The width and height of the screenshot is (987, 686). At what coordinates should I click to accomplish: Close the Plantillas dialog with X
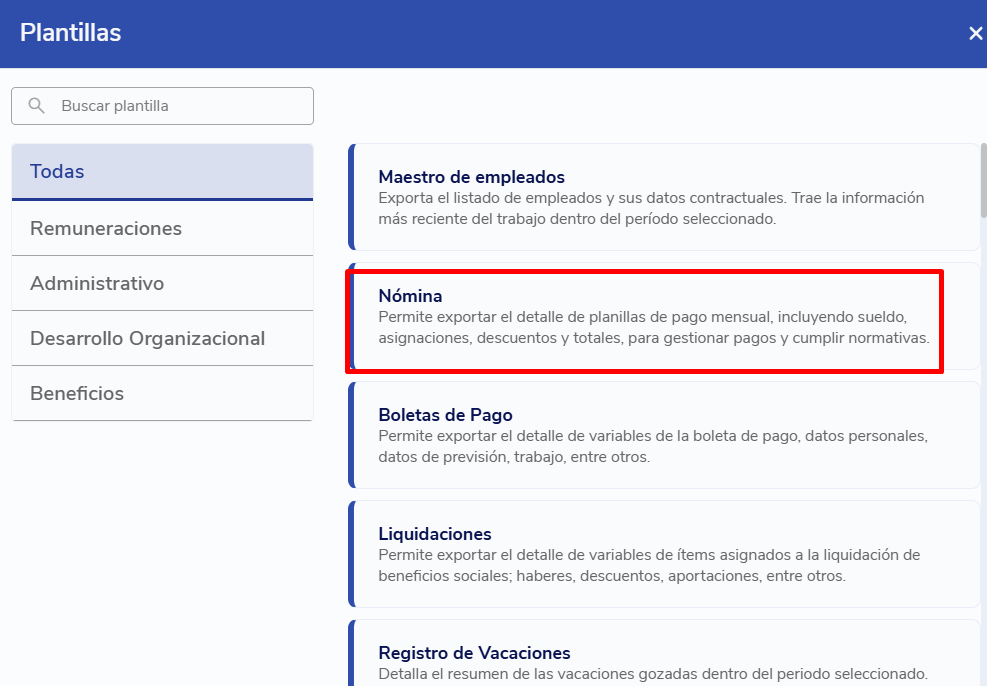[x=975, y=33]
